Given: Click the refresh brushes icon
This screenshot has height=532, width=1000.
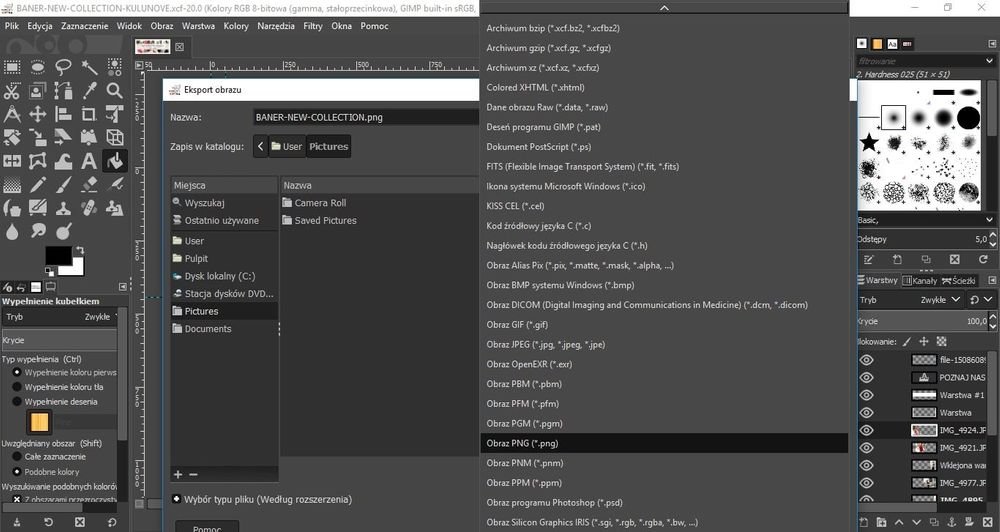Looking at the screenshot, I should [x=983, y=260].
